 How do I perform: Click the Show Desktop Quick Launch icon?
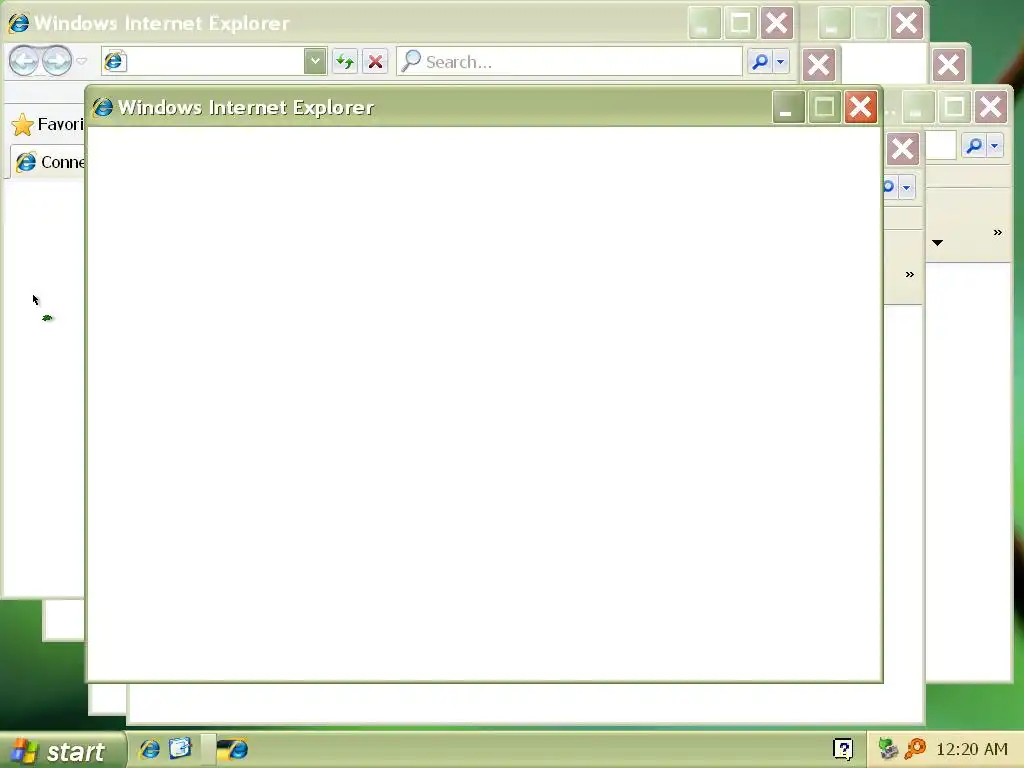click(x=180, y=748)
